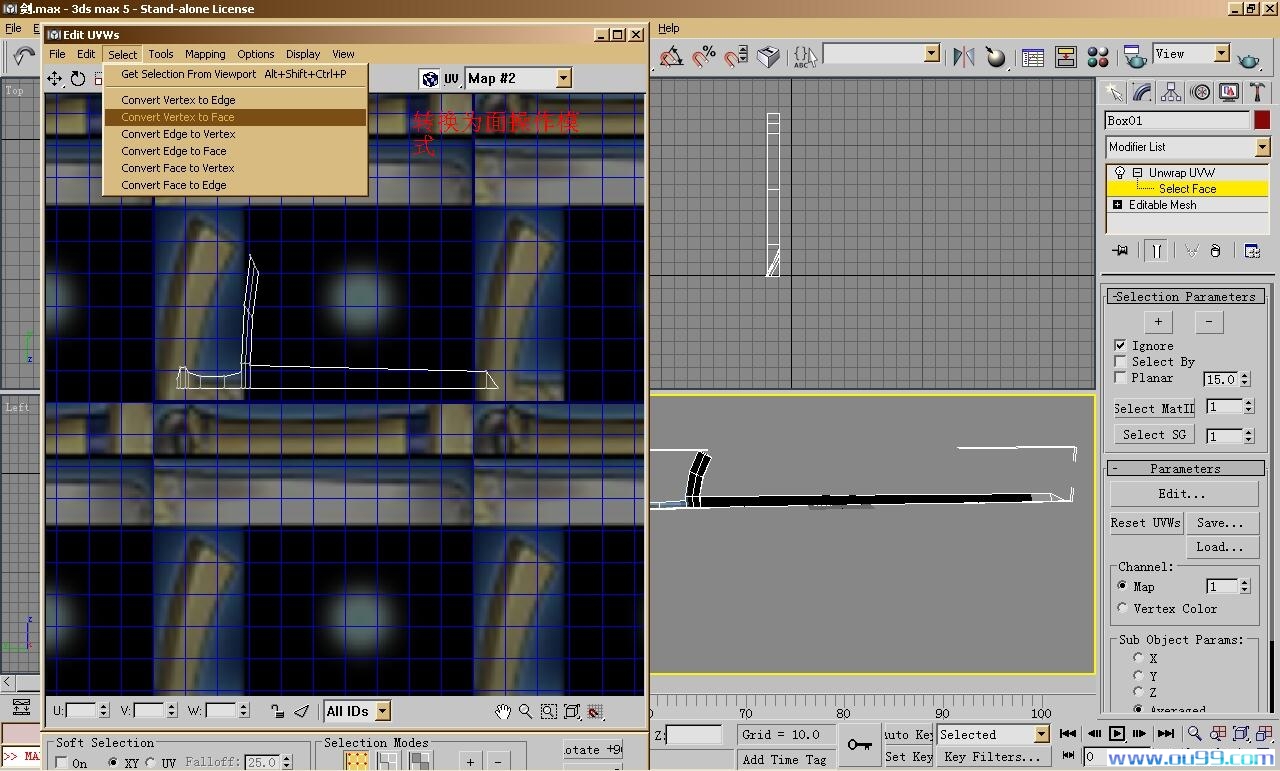The image size is (1280, 771).
Task: Open the Curve Editor icon
Action: click(1033, 57)
